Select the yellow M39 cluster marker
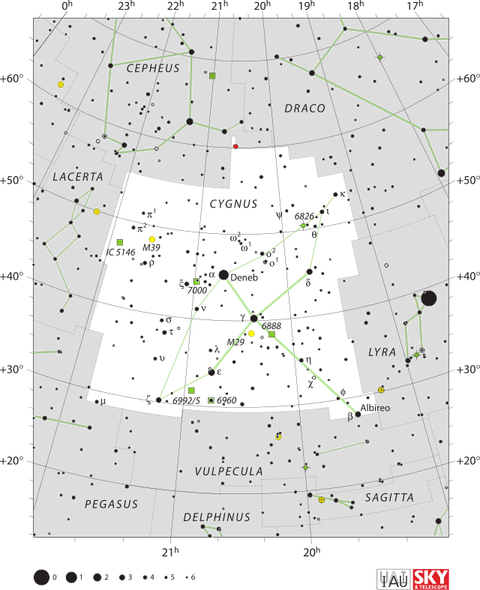This screenshot has width=480, height=590. pos(152,239)
